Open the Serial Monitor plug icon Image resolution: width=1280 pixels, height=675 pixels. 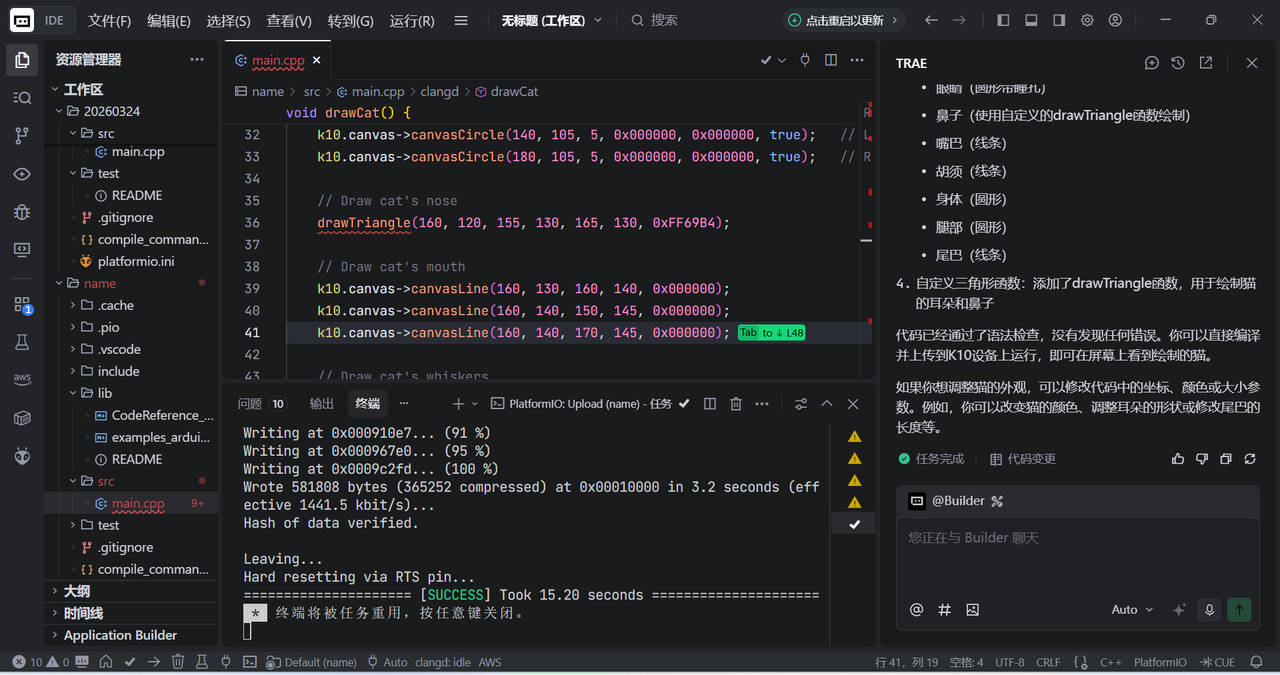click(225, 661)
